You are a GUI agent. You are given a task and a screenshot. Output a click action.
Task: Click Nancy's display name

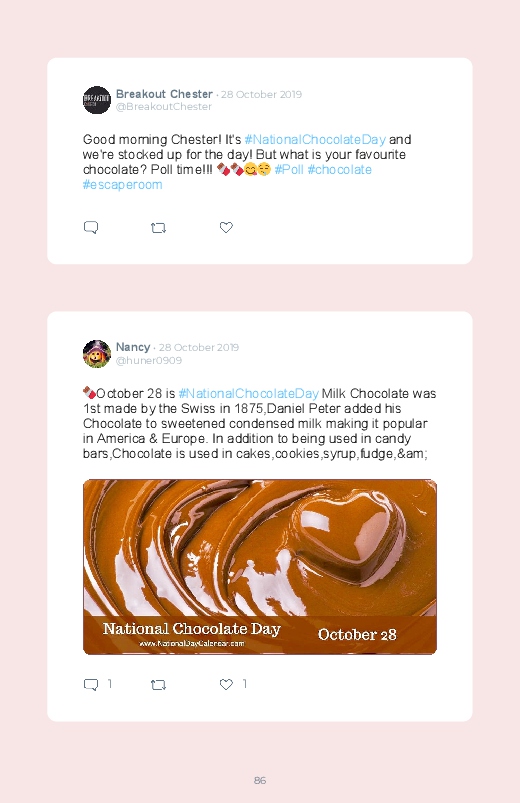(133, 347)
